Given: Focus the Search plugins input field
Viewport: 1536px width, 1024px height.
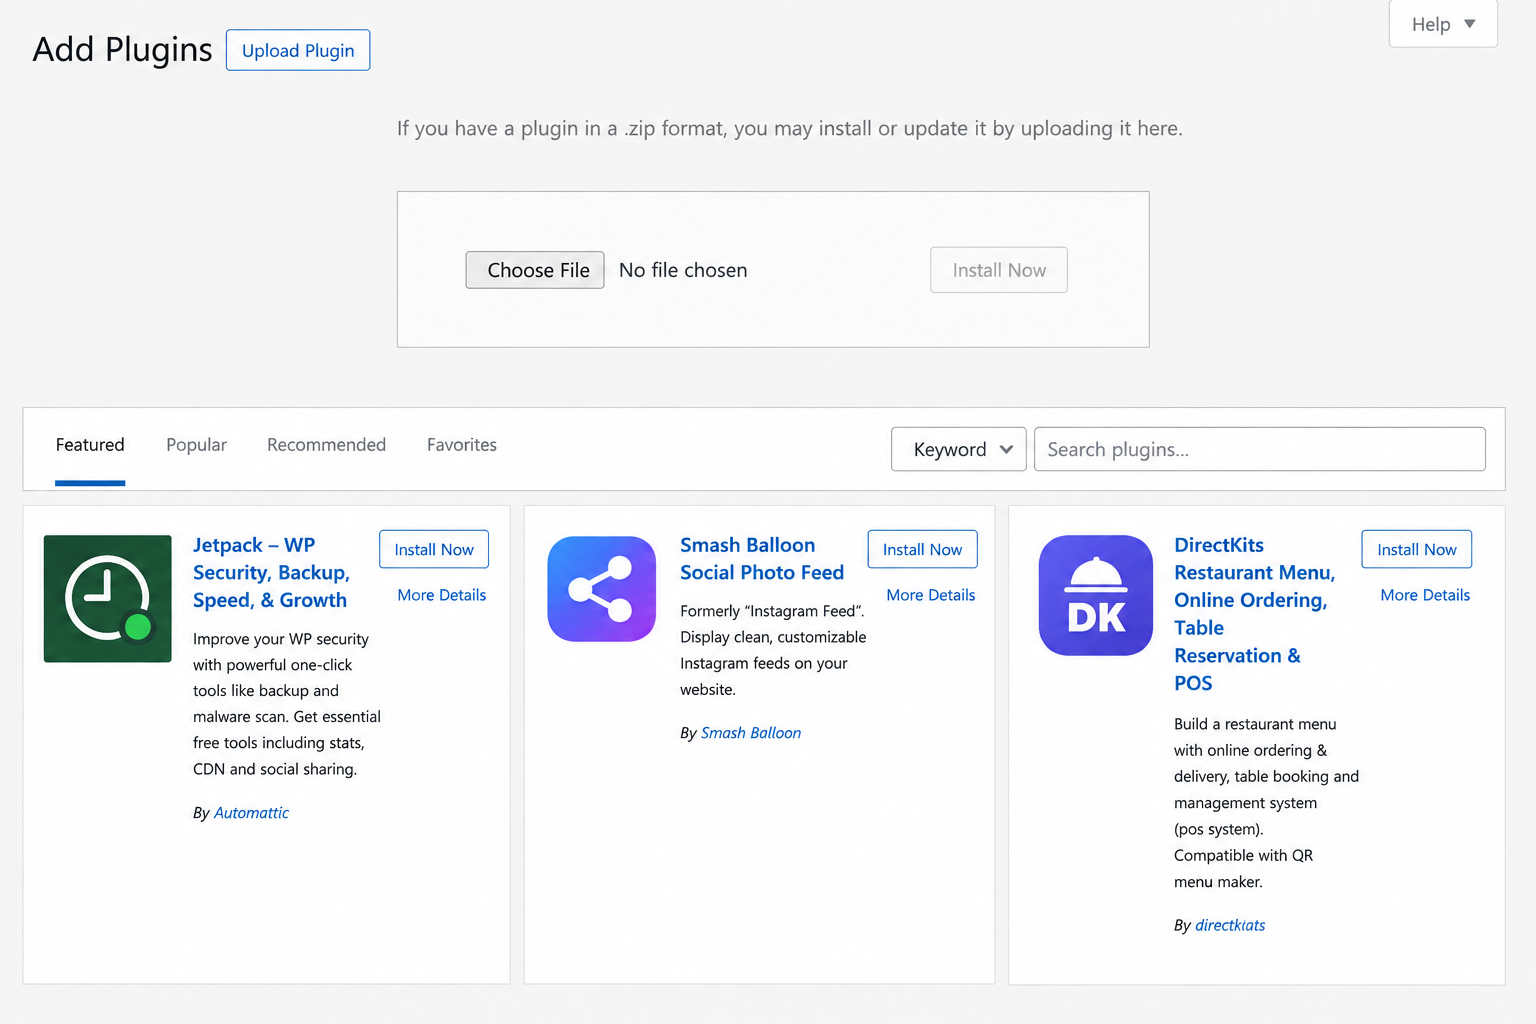Looking at the screenshot, I should coord(1260,449).
